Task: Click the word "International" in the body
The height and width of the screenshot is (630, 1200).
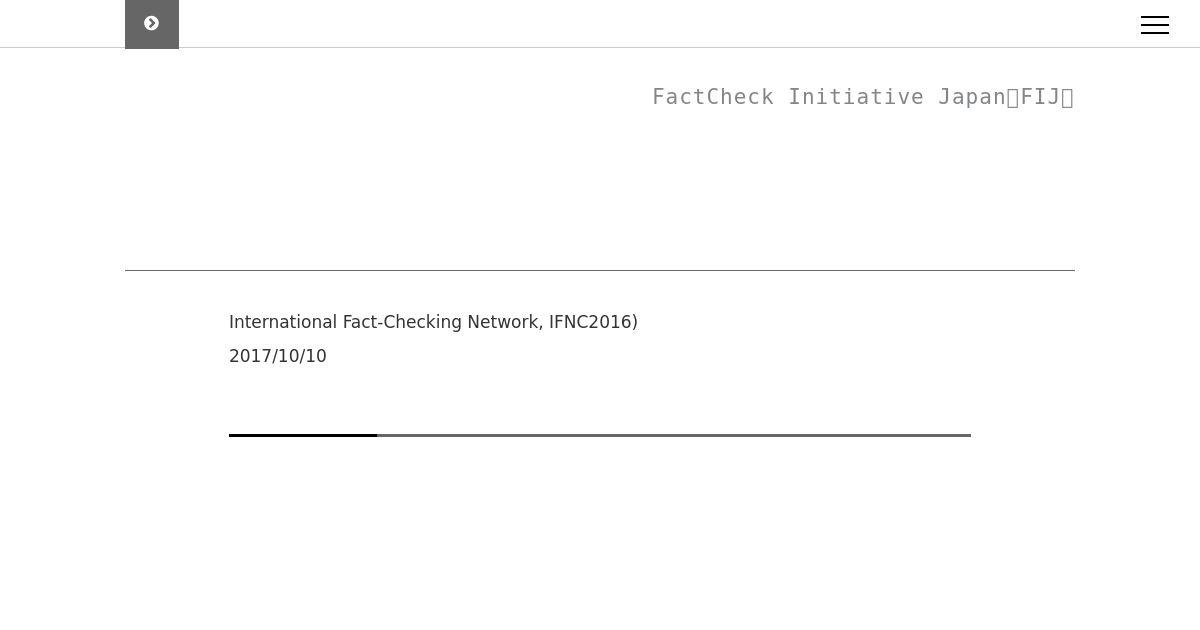Action: coord(283,322)
